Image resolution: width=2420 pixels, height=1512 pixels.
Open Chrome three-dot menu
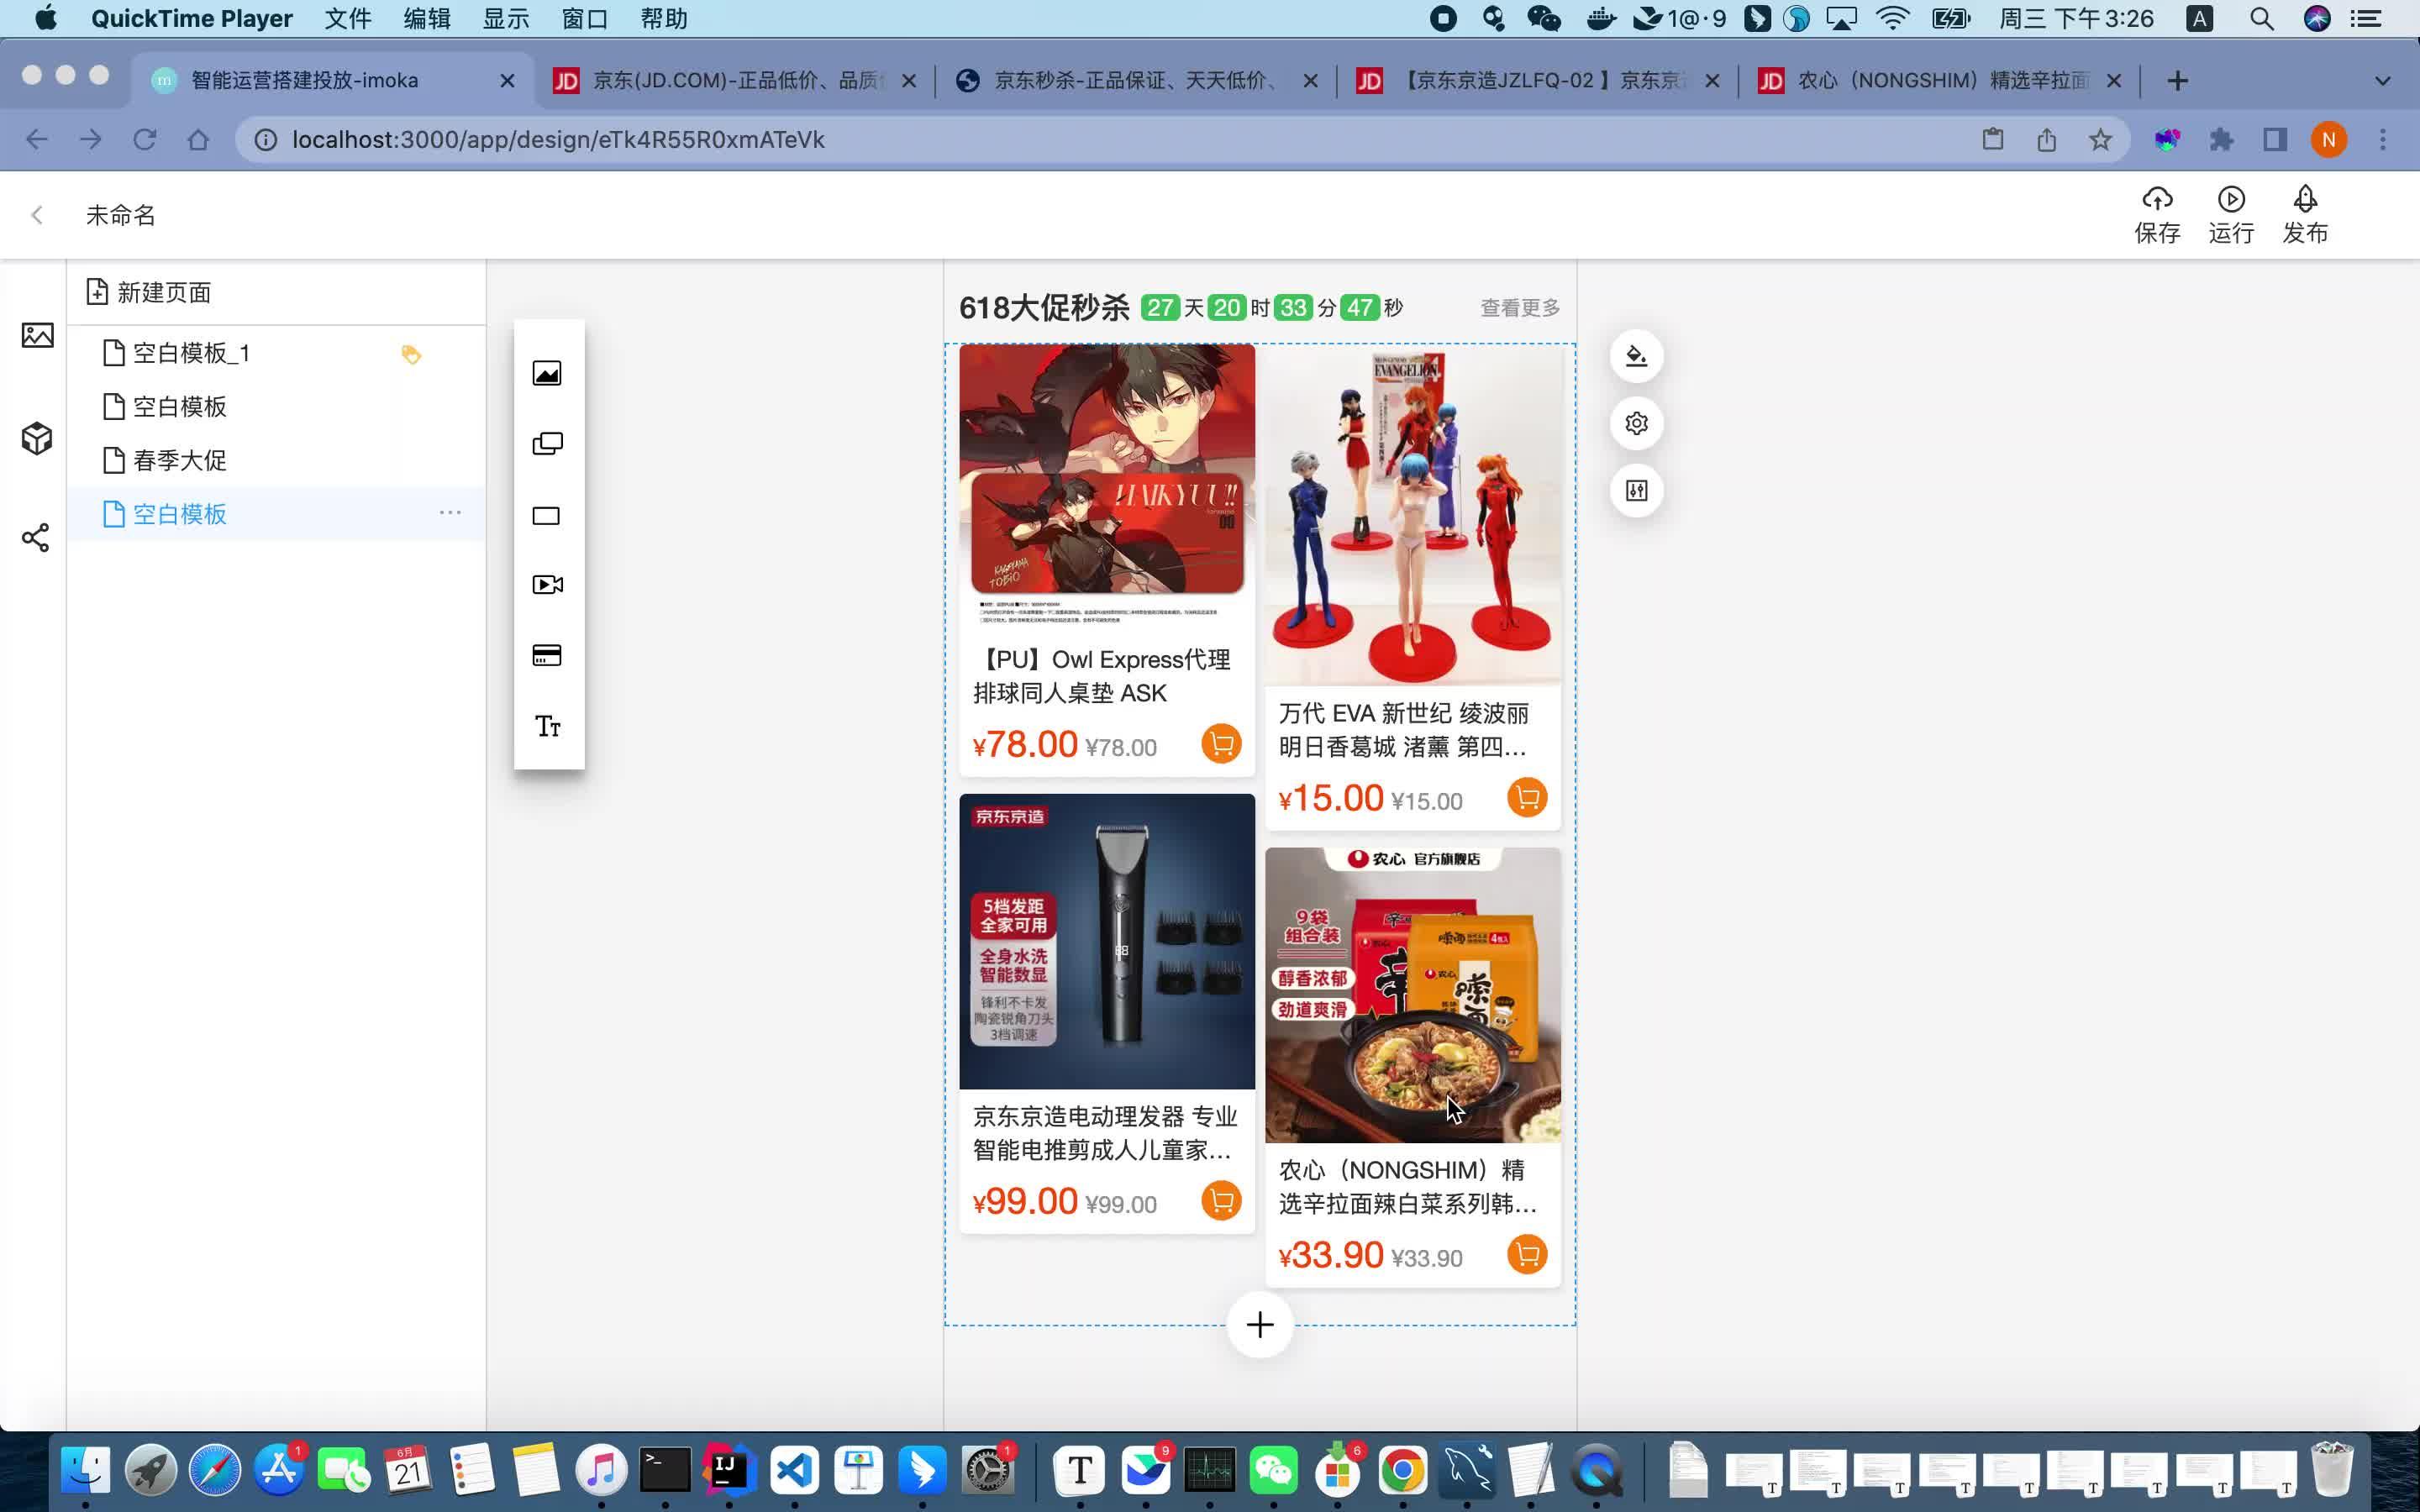[x=2383, y=140]
